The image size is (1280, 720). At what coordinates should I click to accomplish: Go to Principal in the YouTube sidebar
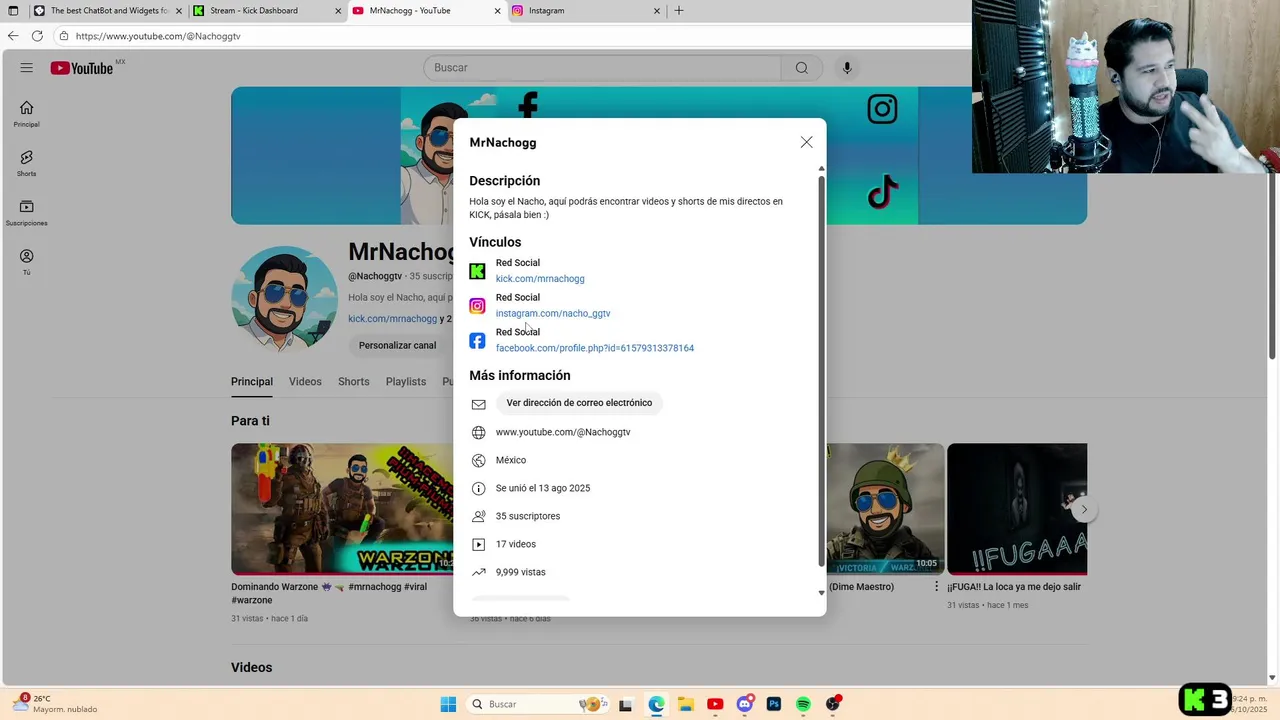(x=27, y=114)
